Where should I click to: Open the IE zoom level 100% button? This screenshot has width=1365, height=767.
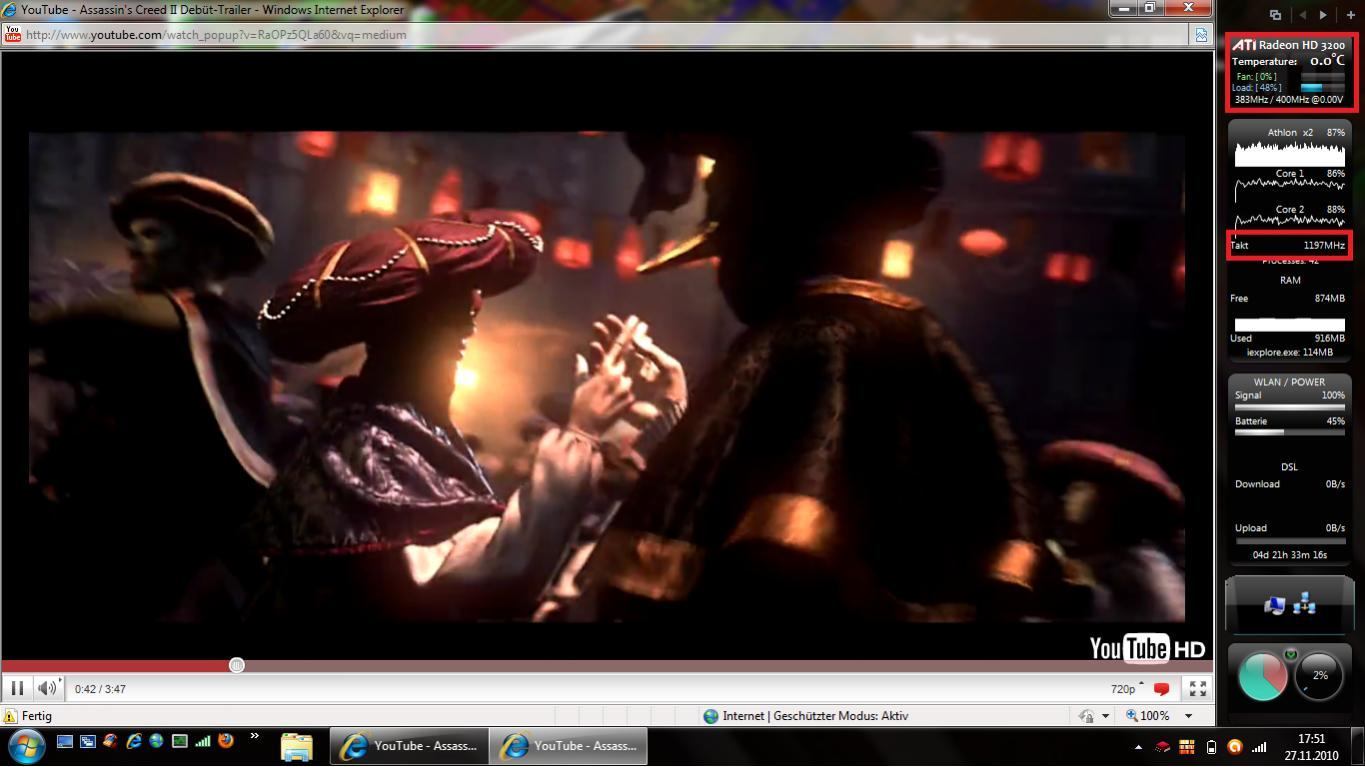tap(1148, 716)
